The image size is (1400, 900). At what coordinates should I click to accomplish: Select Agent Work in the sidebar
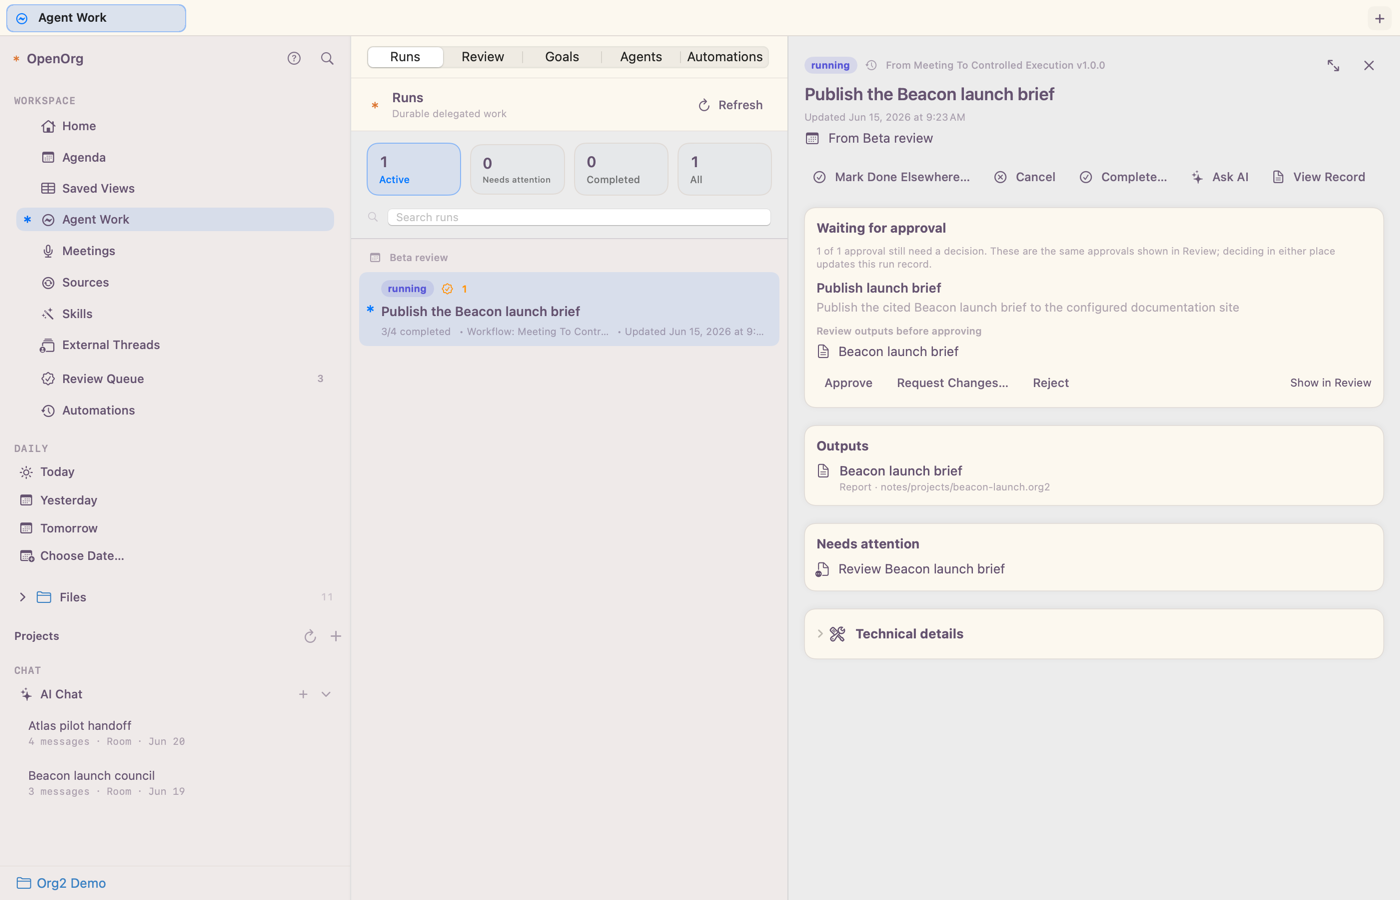175,220
